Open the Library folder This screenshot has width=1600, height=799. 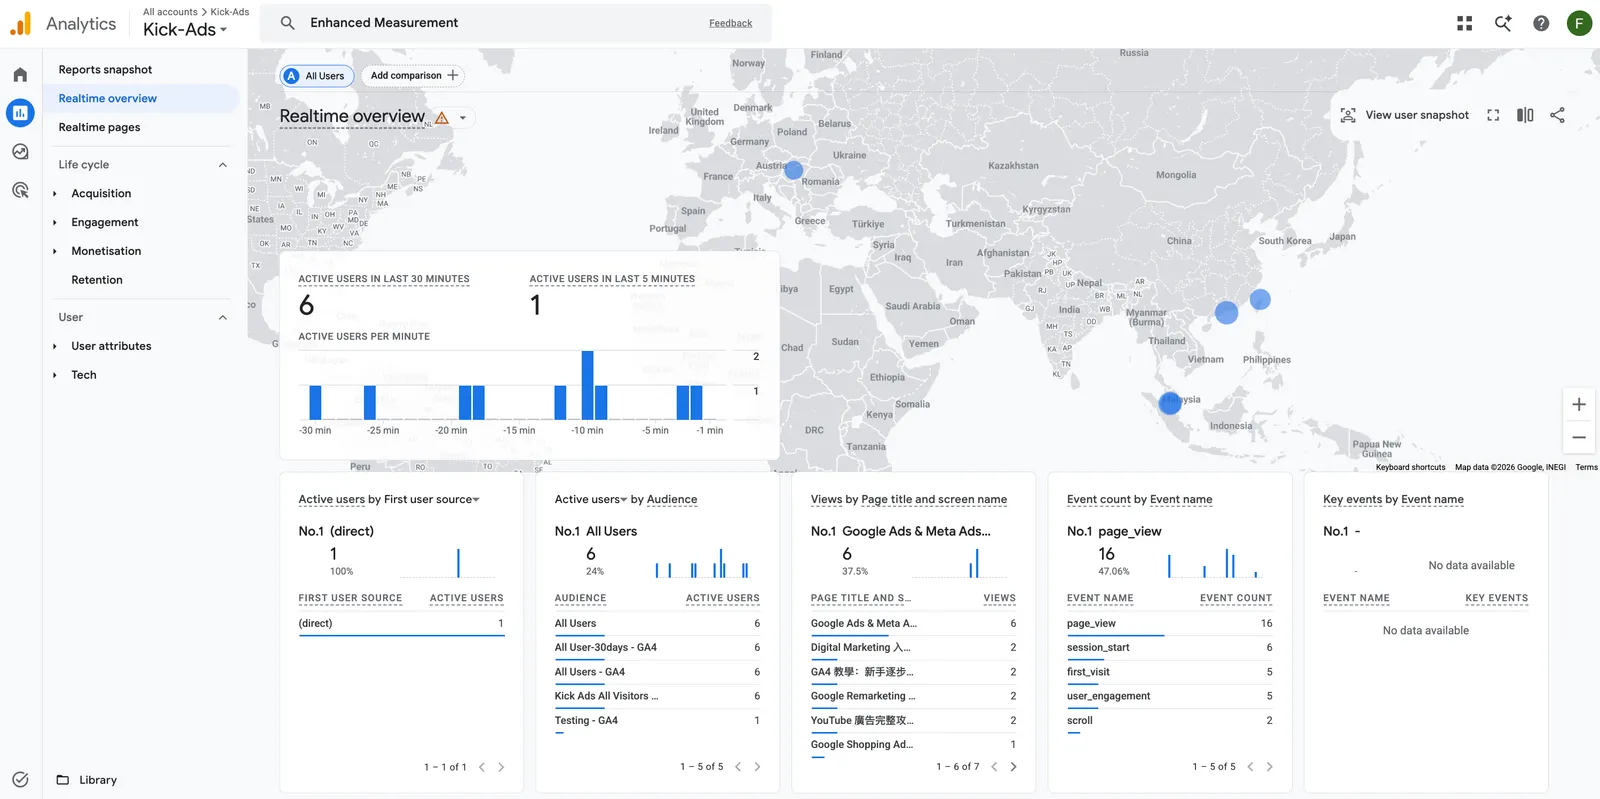click(87, 780)
